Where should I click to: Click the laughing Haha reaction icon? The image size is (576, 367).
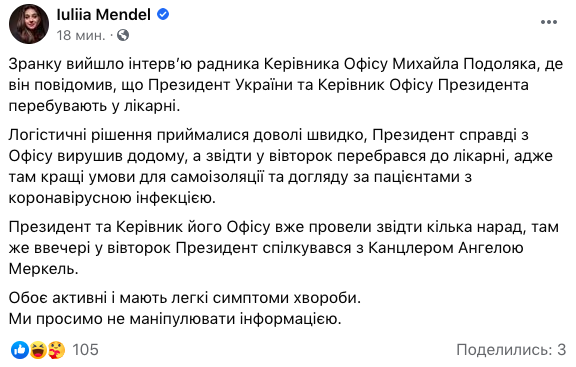(x=38, y=350)
